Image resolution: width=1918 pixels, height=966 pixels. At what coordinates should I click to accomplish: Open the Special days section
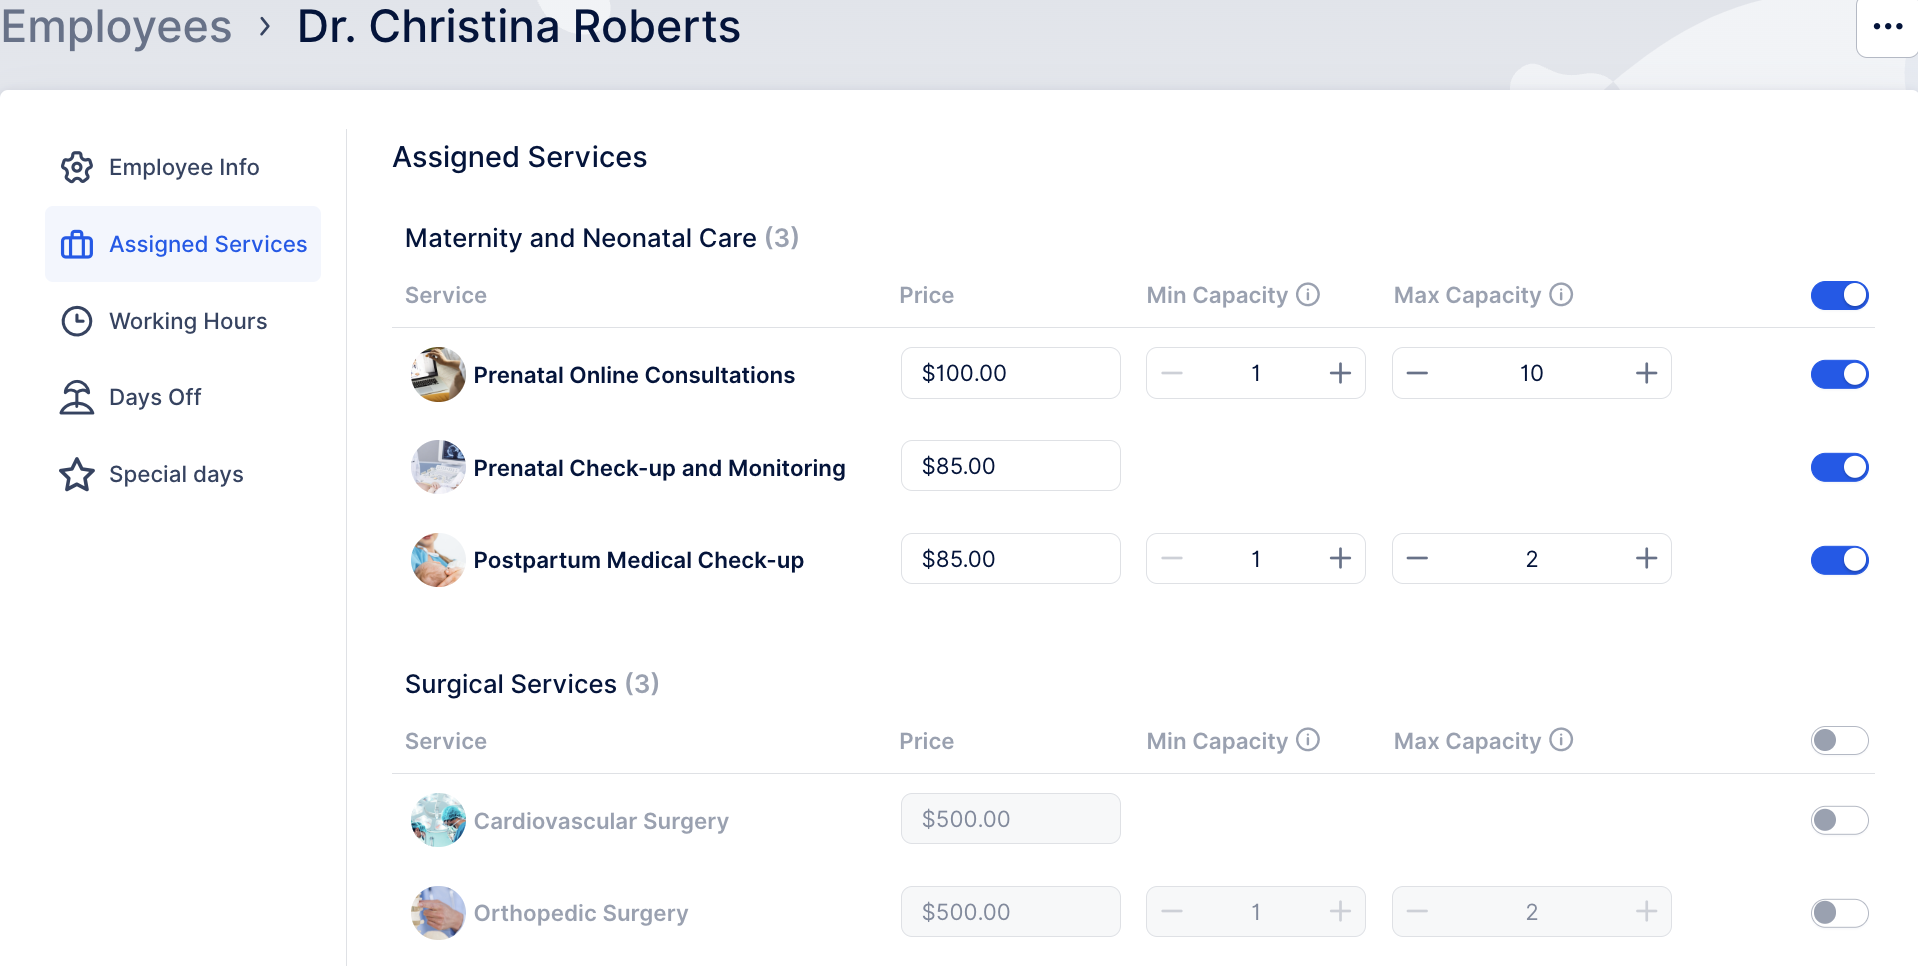176,475
